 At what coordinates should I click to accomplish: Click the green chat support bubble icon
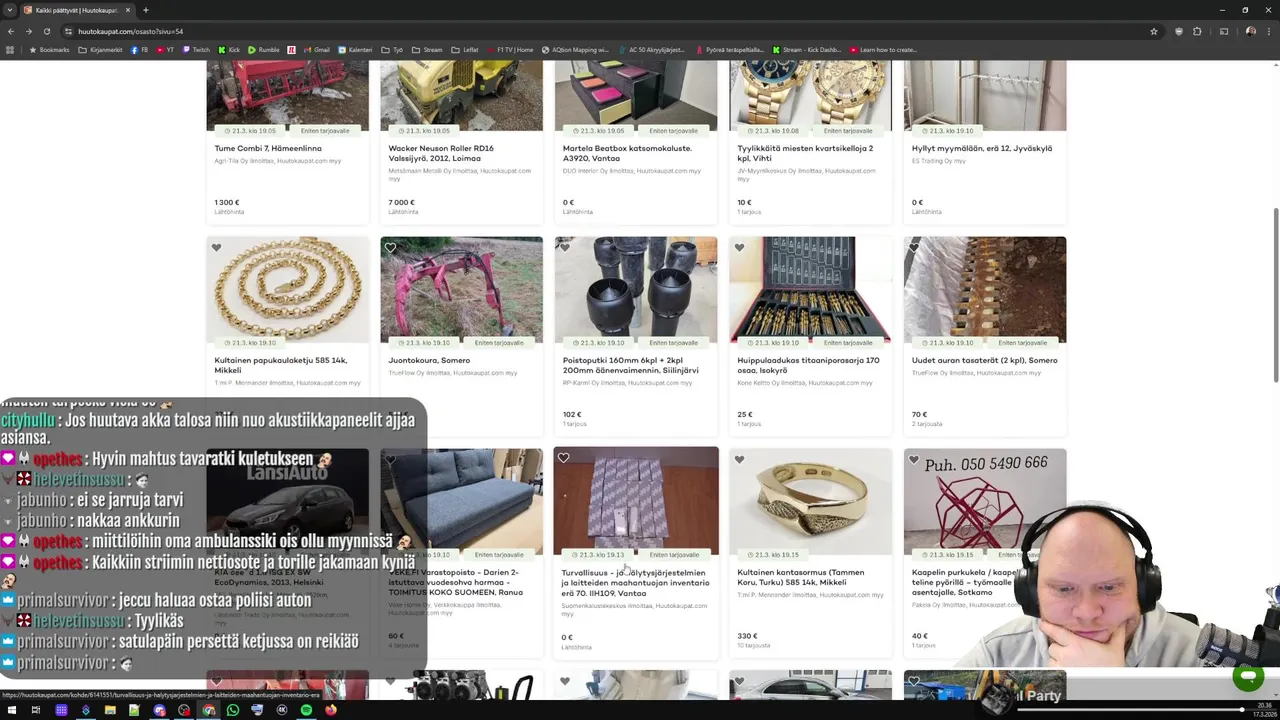click(1247, 677)
